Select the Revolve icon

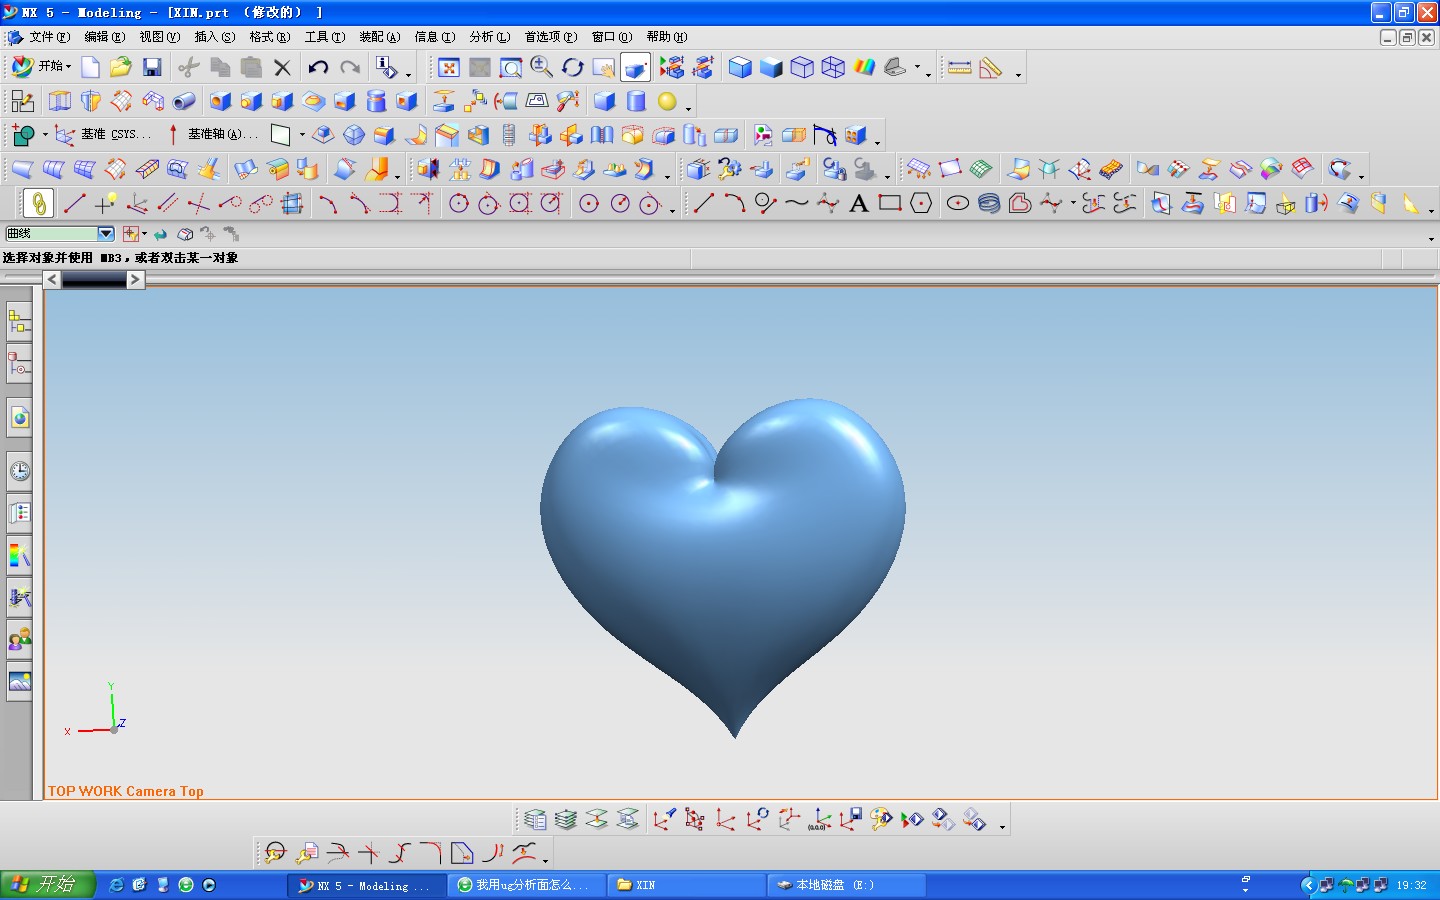[x=91, y=101]
